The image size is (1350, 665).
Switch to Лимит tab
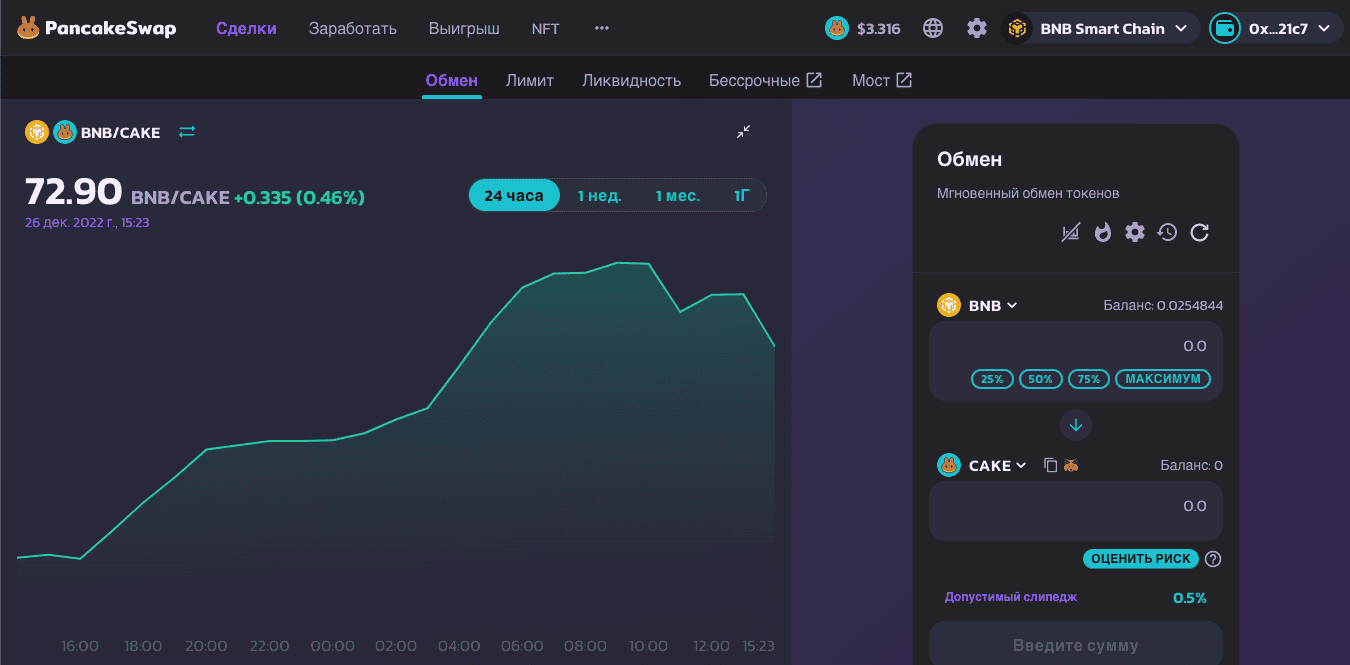(x=530, y=80)
